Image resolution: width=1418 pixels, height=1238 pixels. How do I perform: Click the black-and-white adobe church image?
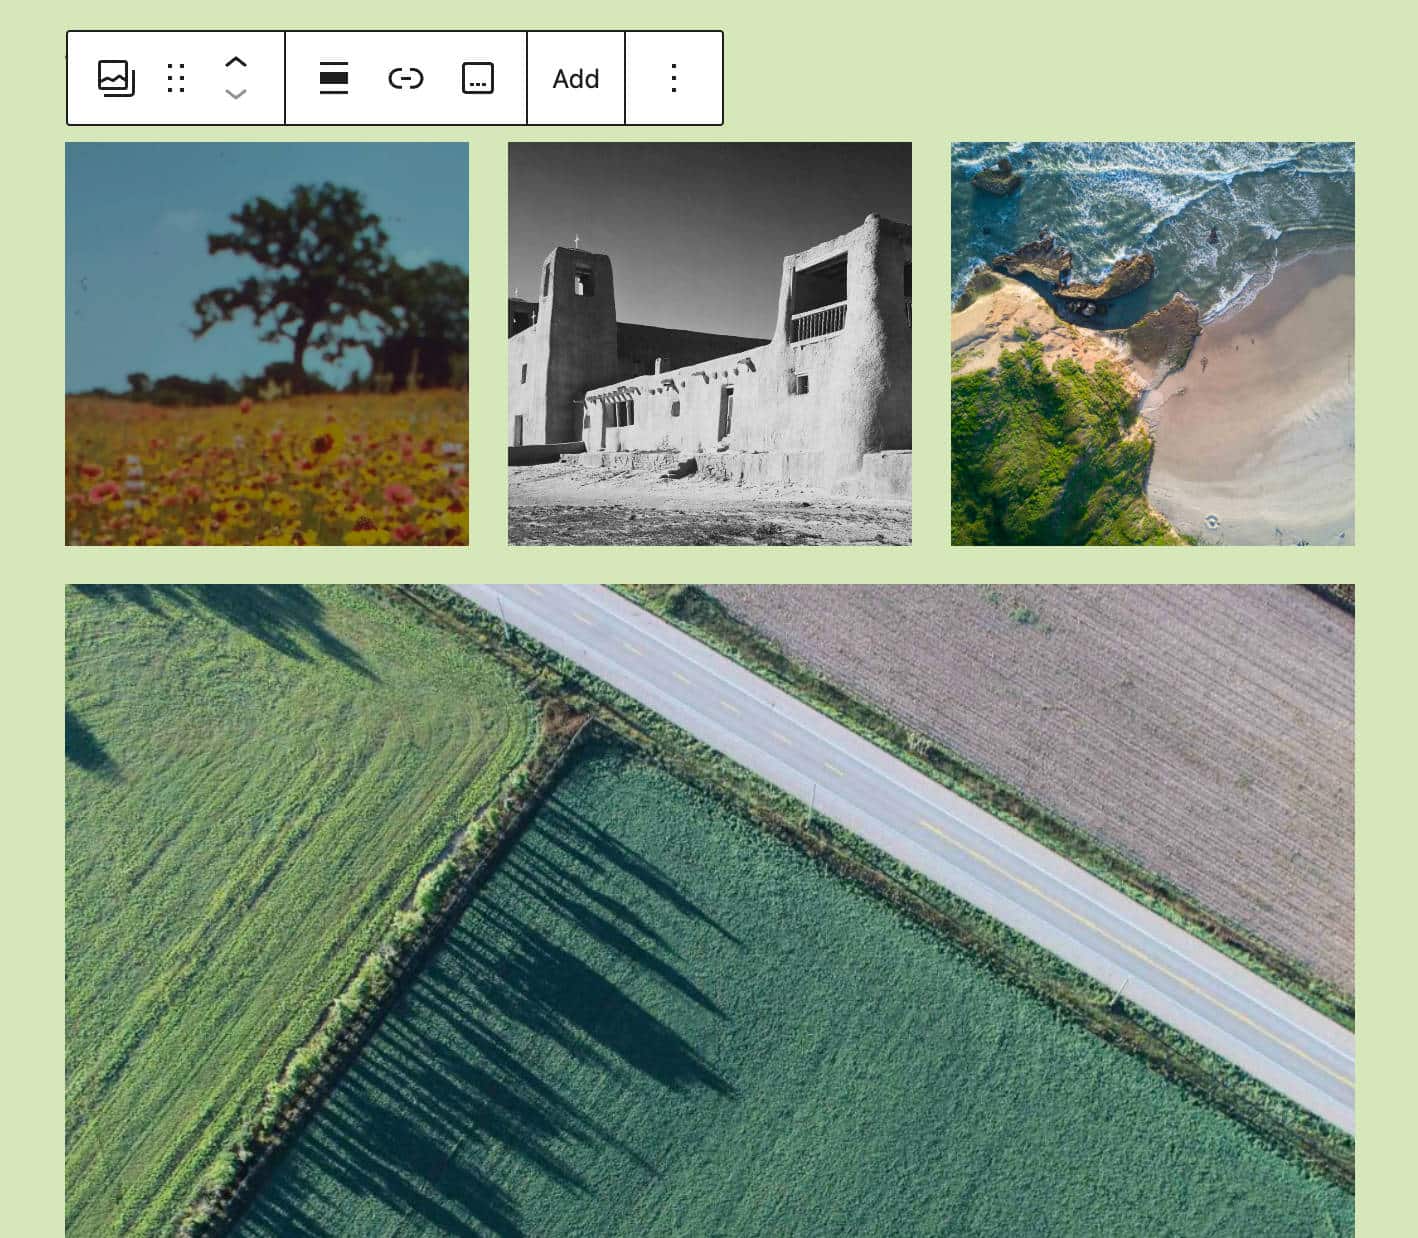[709, 343]
